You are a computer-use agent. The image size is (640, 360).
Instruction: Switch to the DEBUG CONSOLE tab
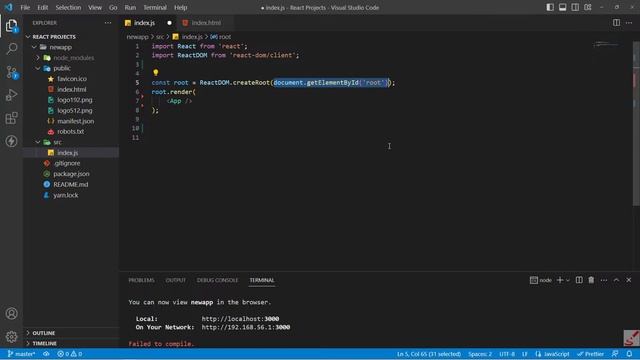click(x=217, y=280)
